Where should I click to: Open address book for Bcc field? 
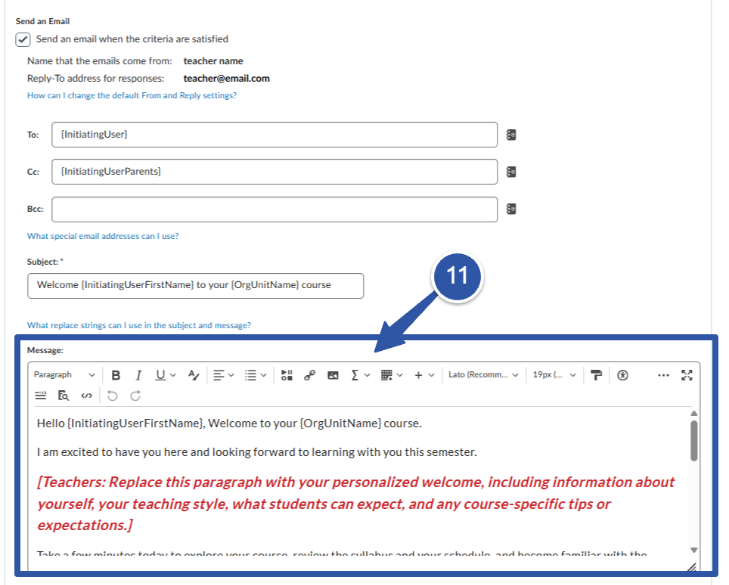(511, 209)
